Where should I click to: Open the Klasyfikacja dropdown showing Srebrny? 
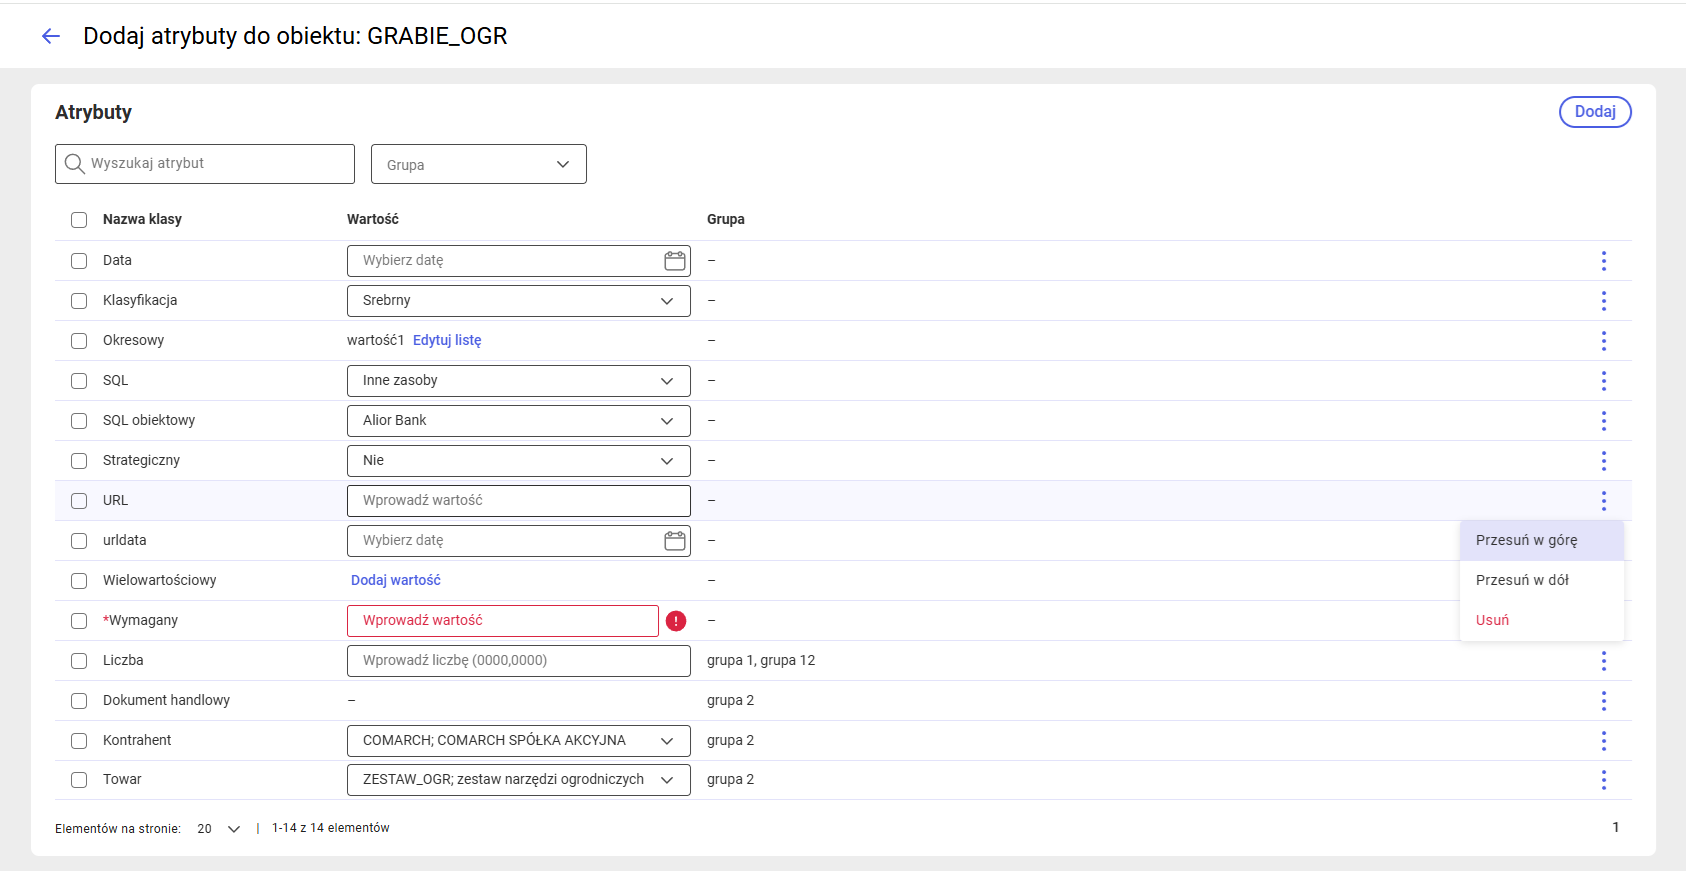click(519, 301)
